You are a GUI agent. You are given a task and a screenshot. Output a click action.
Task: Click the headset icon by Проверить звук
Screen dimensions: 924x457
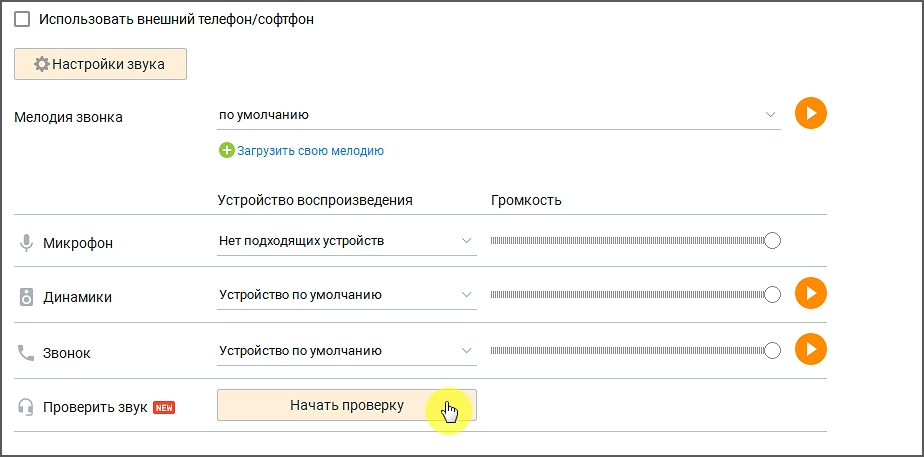pyautogui.click(x=26, y=407)
